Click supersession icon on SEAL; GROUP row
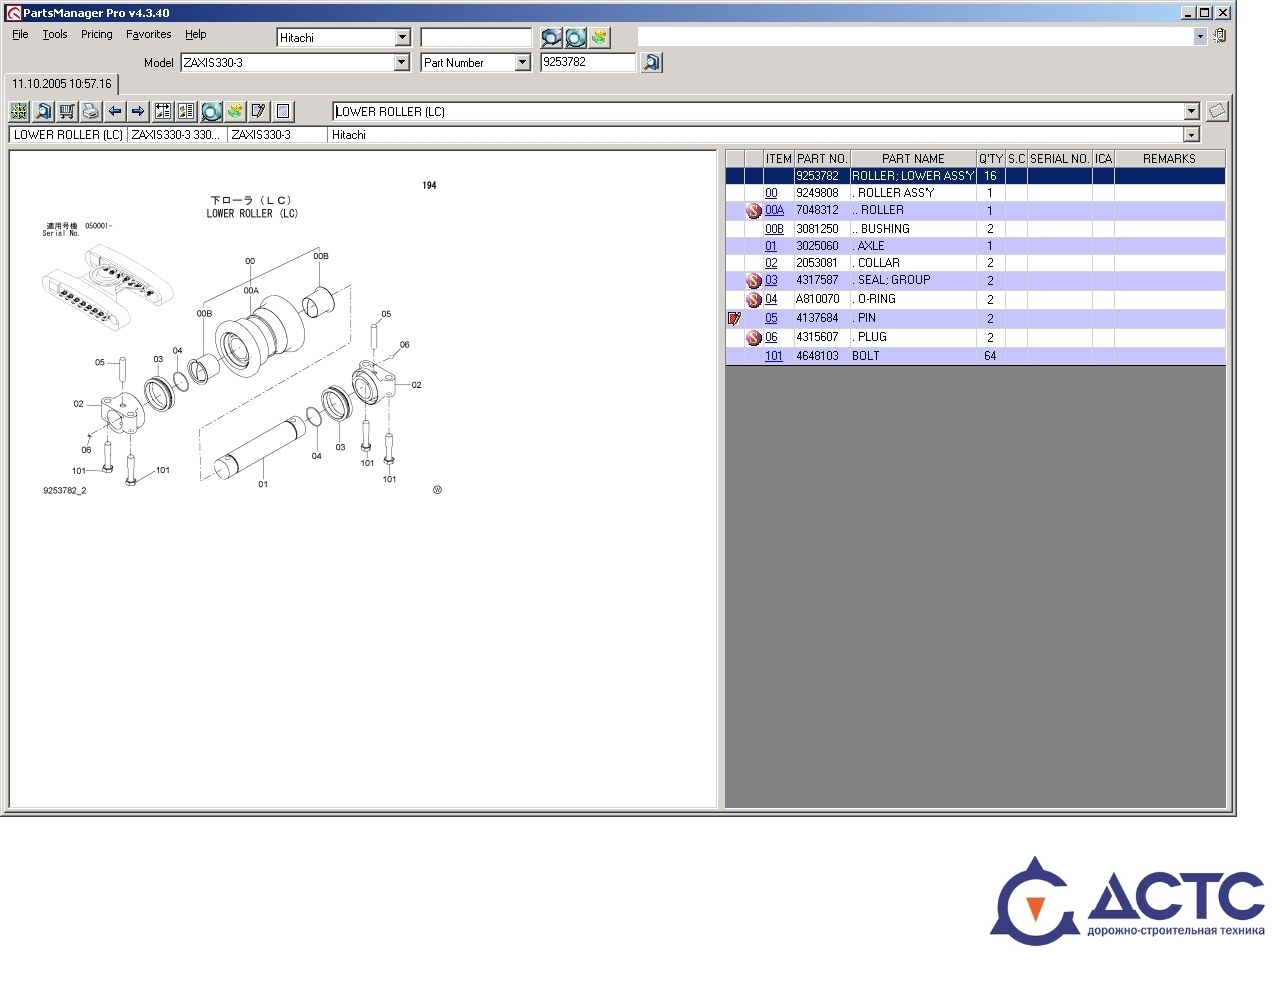This screenshot has height=994, width=1280. [x=754, y=281]
